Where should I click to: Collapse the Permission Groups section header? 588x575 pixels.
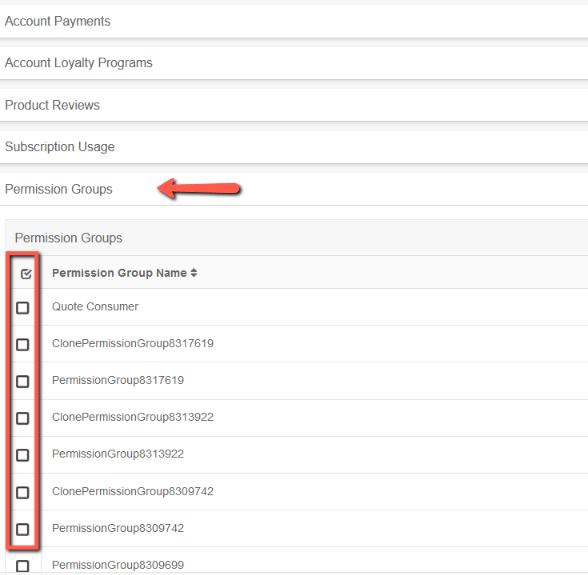pyautogui.click(x=294, y=189)
